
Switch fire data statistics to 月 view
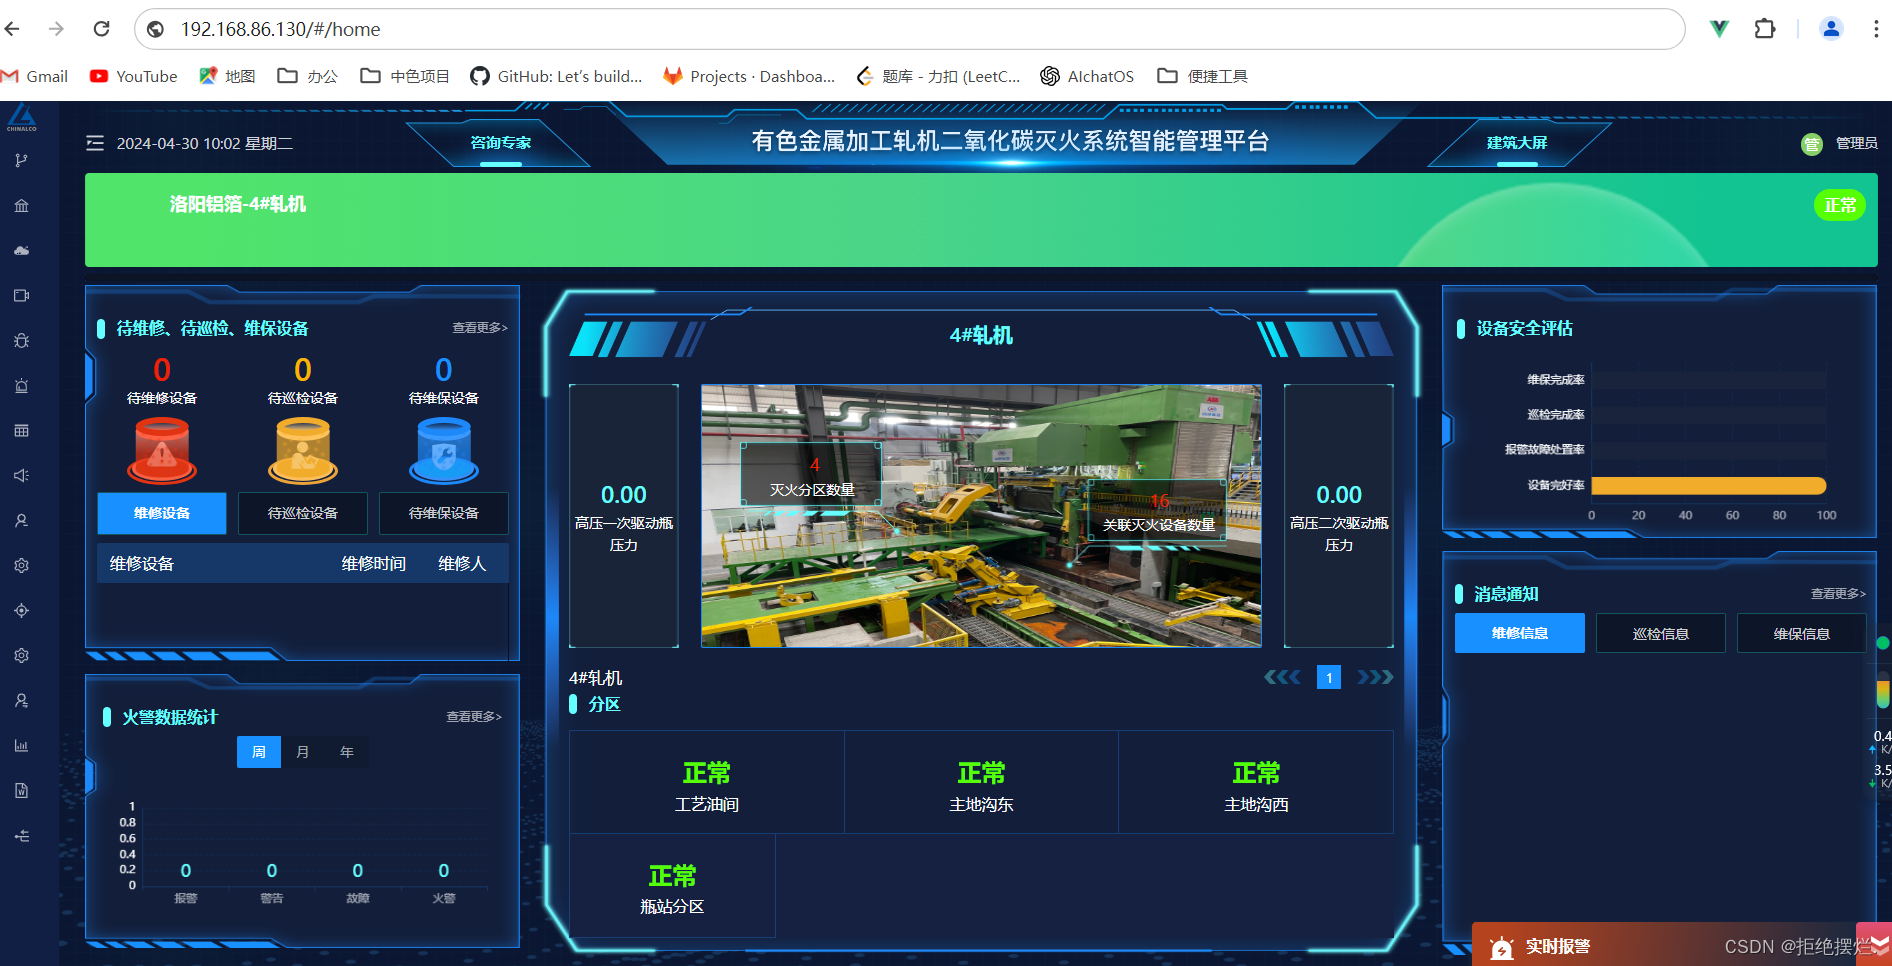(x=302, y=751)
